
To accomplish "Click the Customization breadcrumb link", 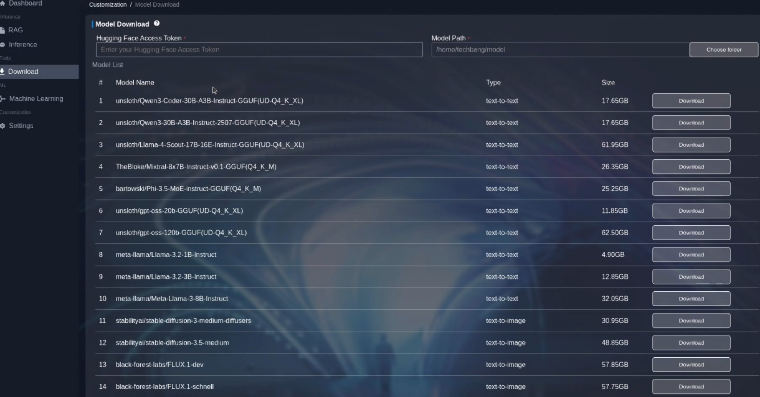I will point(108,4).
